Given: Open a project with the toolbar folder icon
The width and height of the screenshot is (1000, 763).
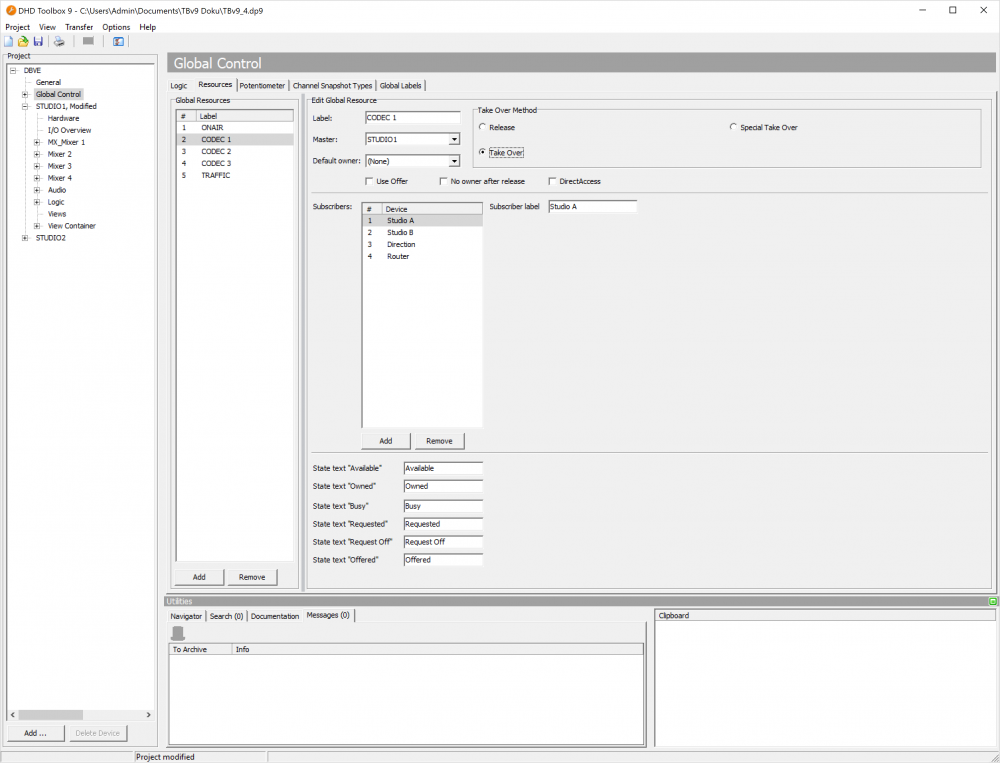Looking at the screenshot, I should (x=23, y=41).
